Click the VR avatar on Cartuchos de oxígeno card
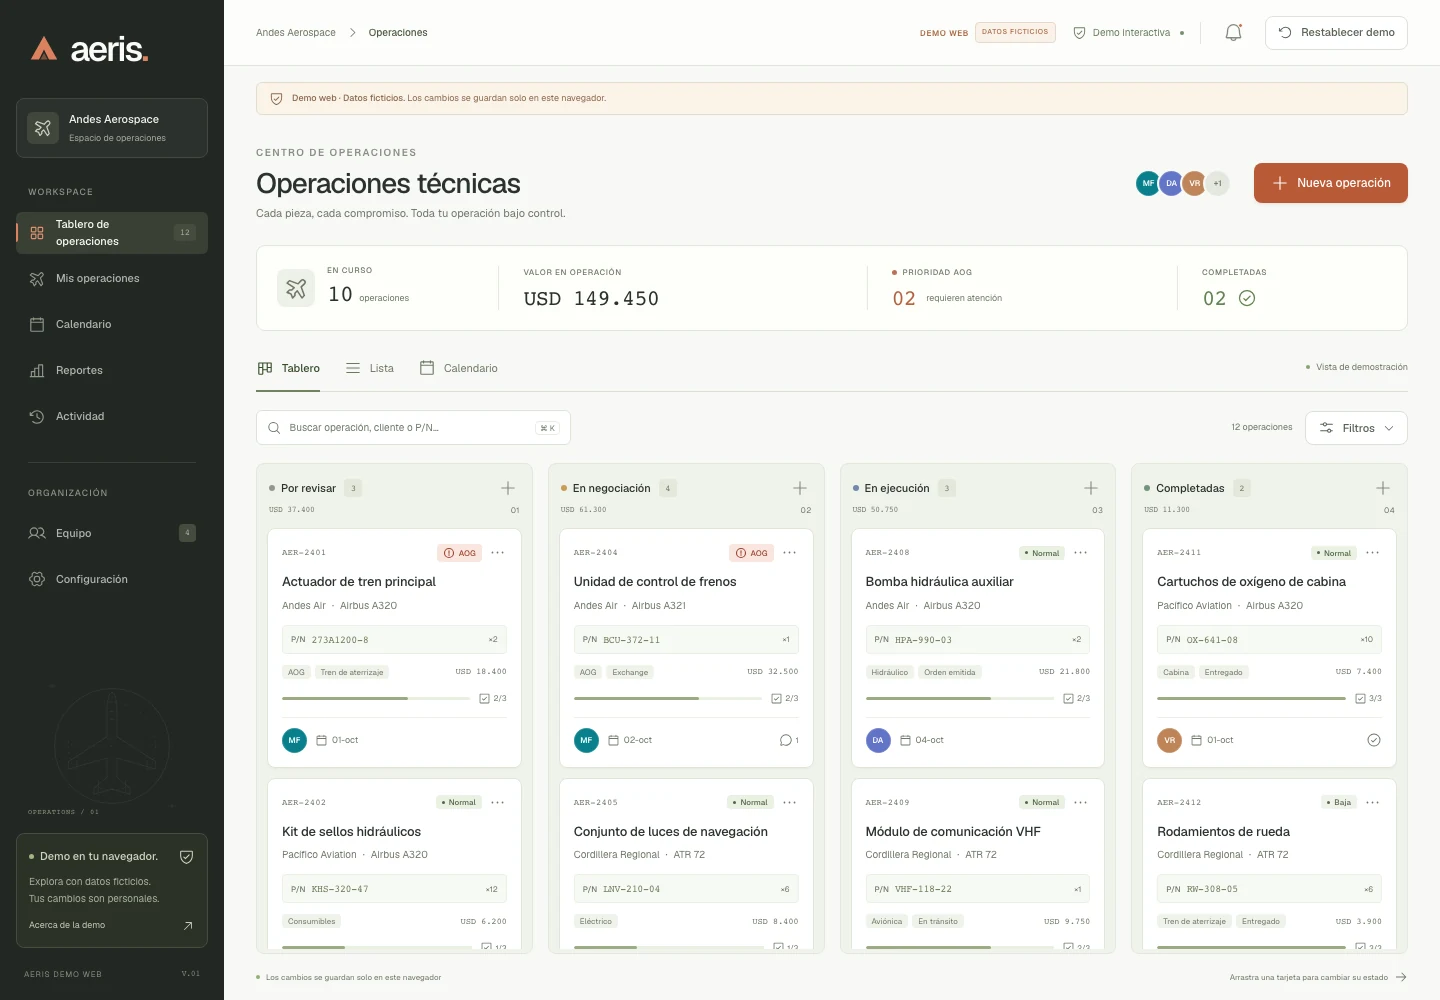The image size is (1440, 1000). [1170, 740]
